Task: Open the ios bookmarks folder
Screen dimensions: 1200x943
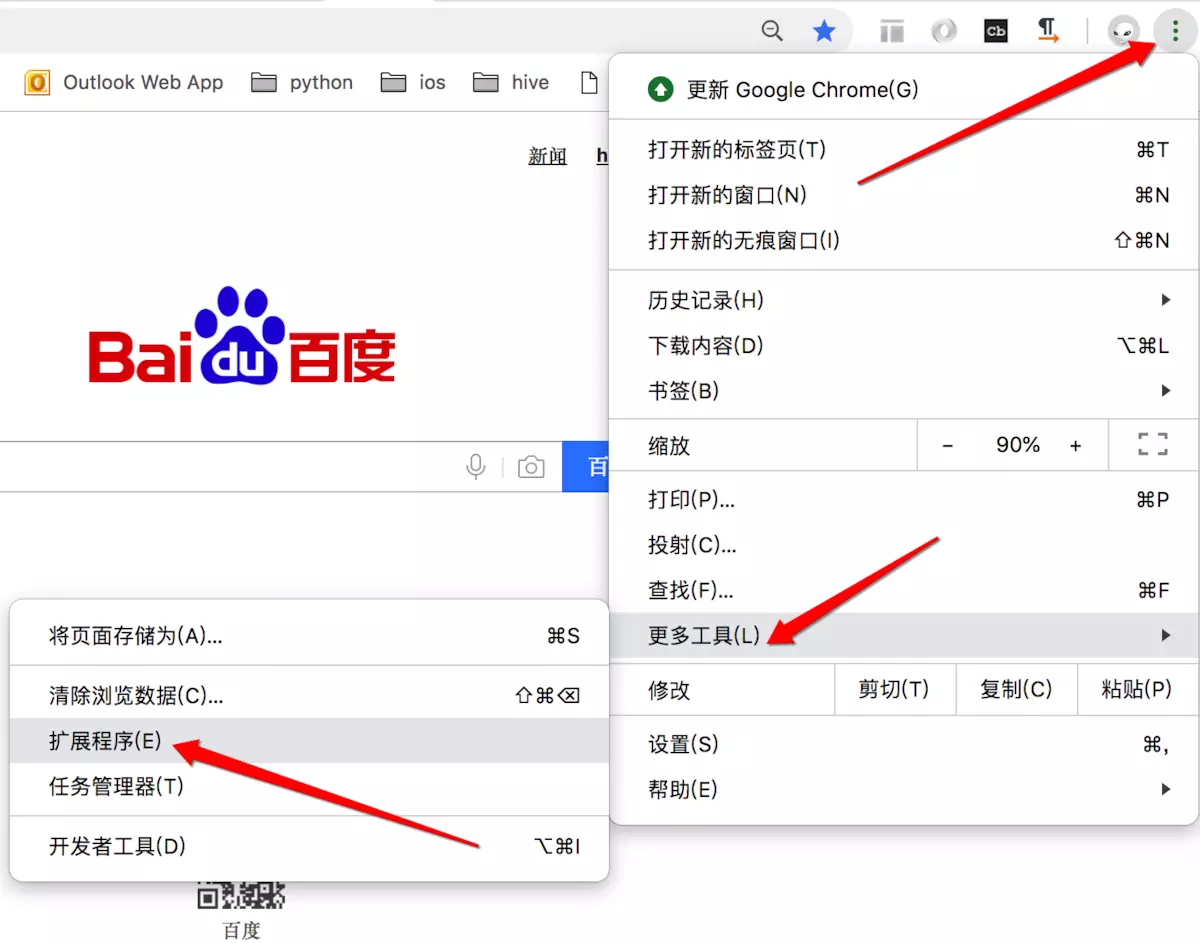Action: coord(413,83)
